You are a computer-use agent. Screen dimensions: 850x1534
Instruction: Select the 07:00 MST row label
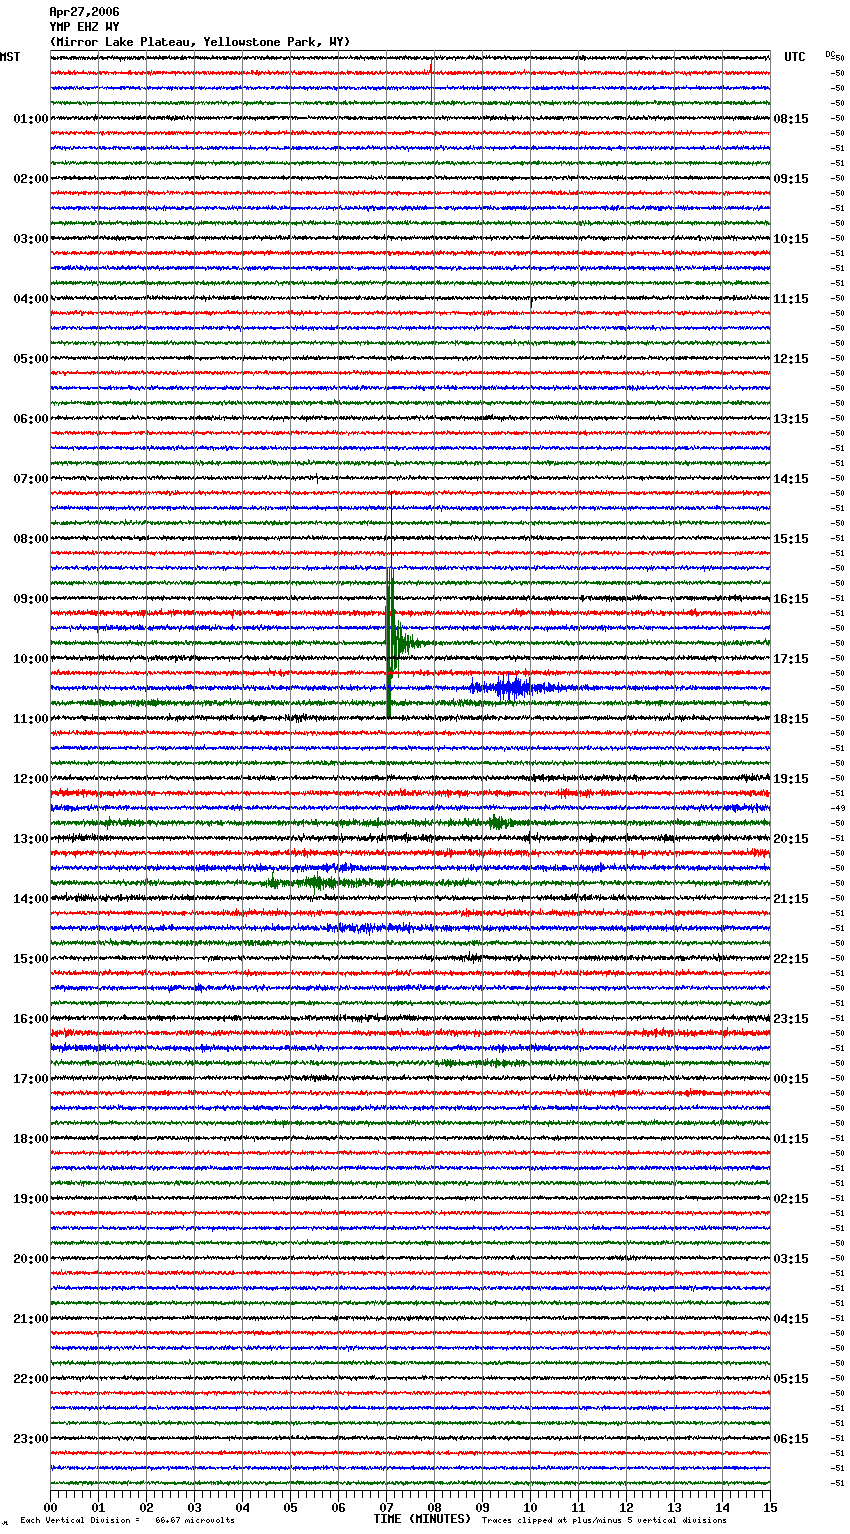(x=31, y=479)
